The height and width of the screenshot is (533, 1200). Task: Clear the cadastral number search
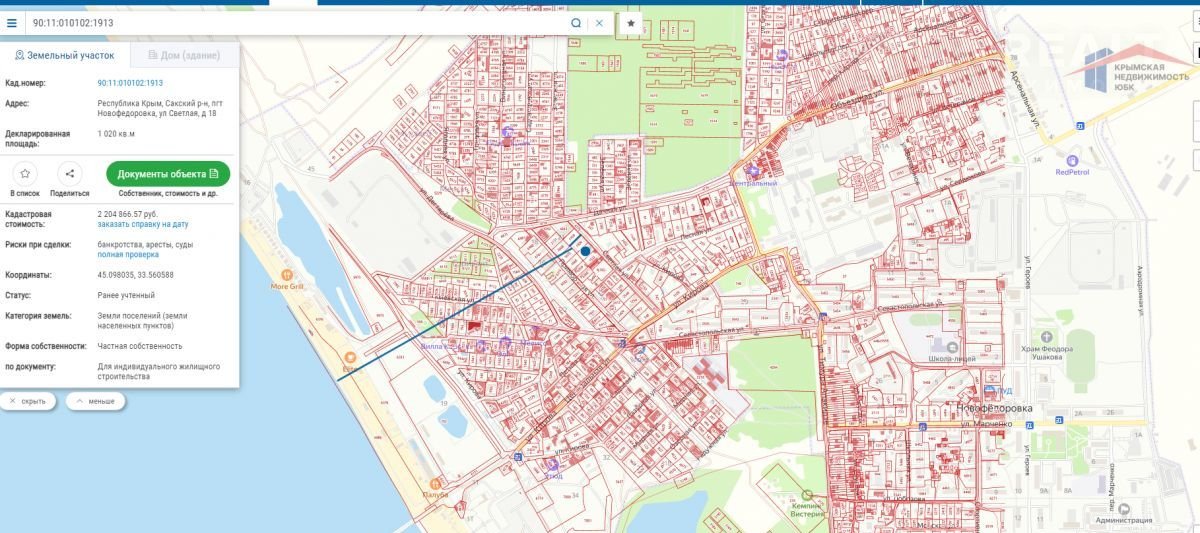(x=599, y=22)
